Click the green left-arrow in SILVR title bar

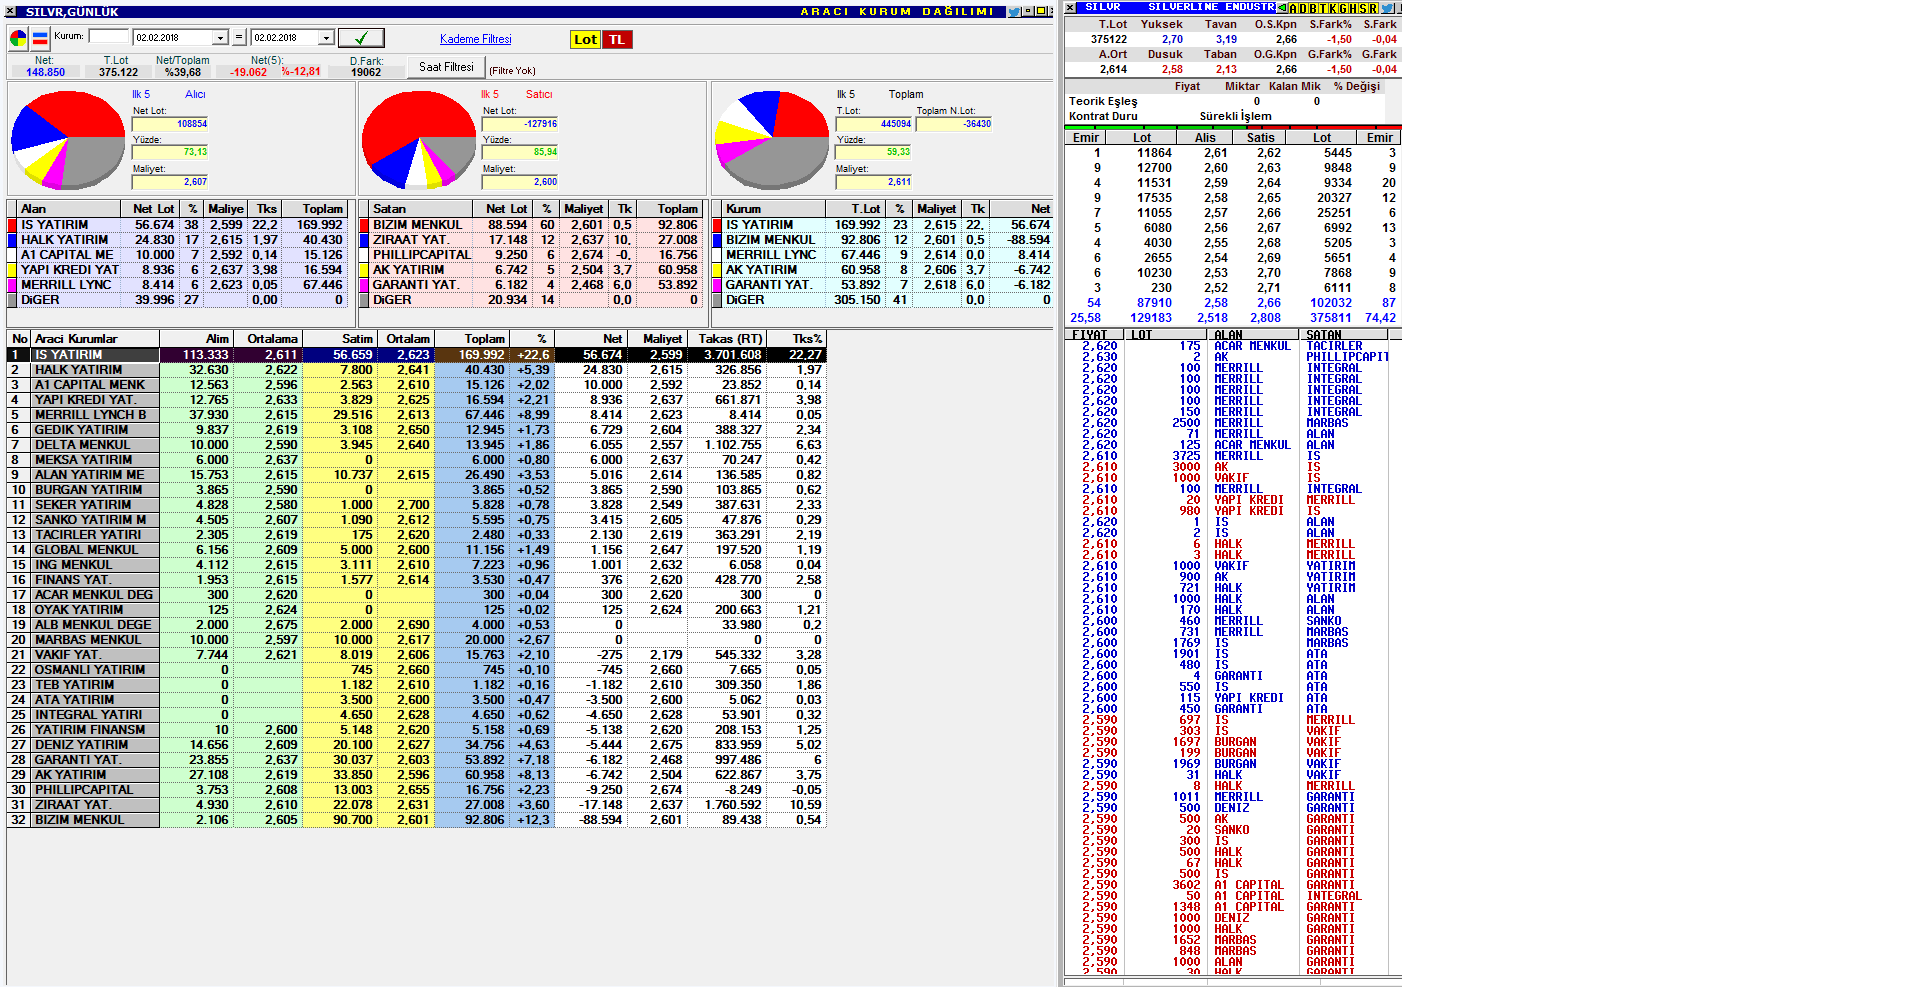coord(1283,8)
